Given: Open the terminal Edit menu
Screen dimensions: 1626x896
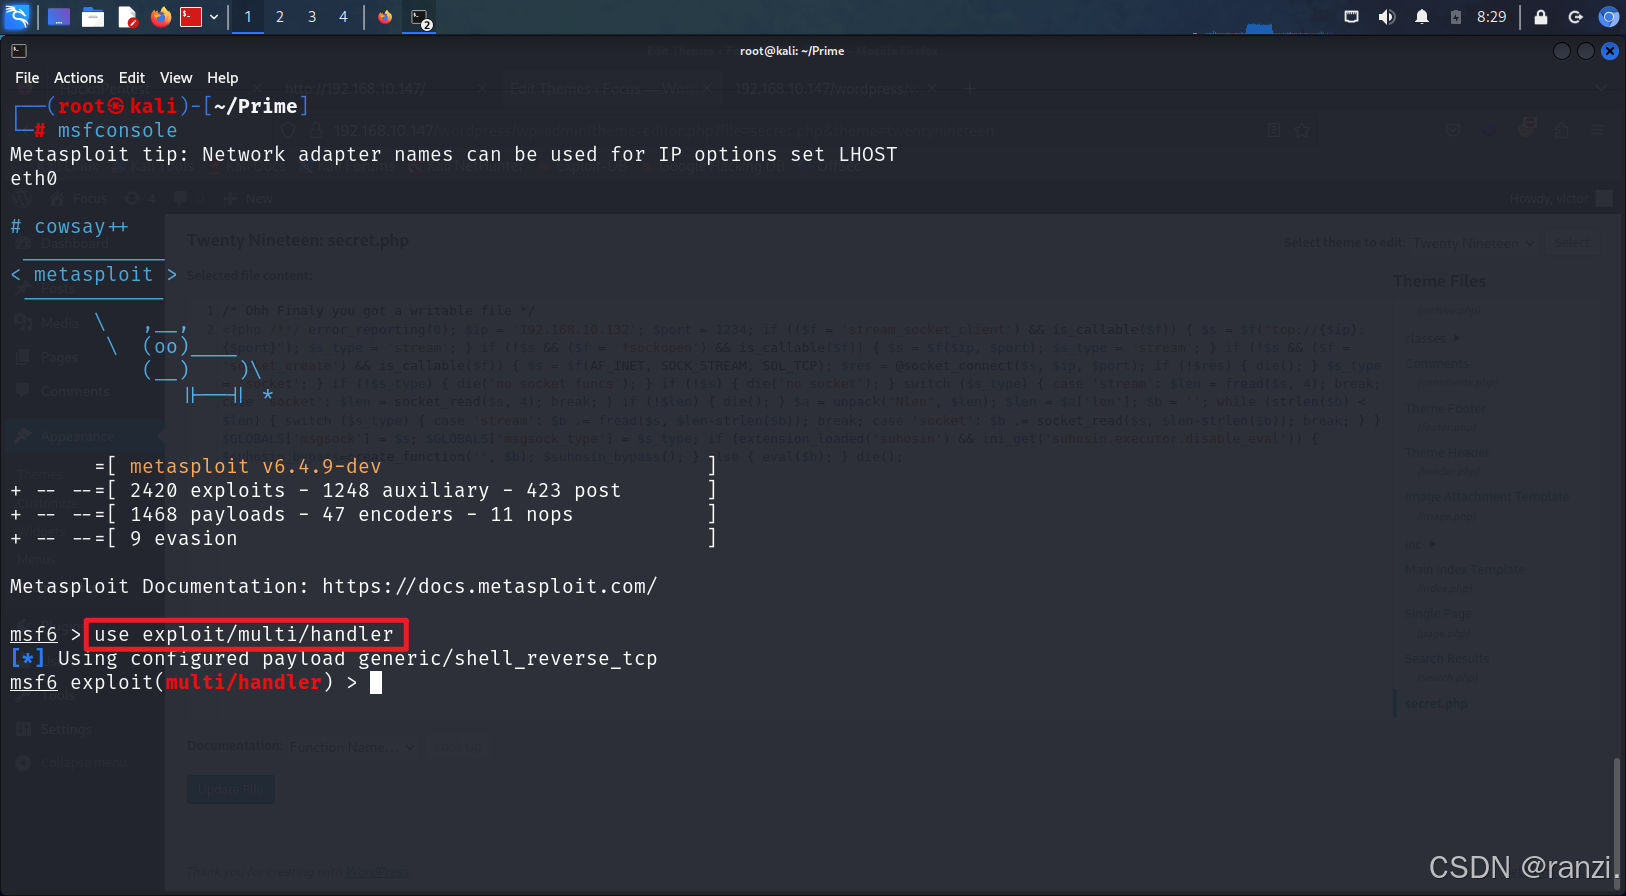Looking at the screenshot, I should (132, 78).
